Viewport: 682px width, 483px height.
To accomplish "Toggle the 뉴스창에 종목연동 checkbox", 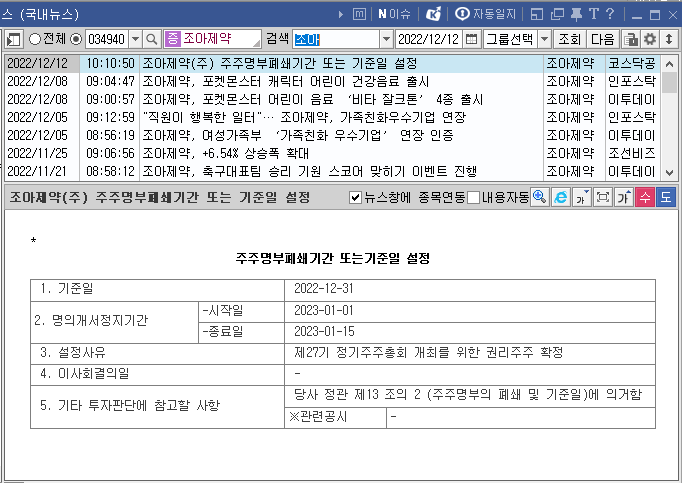I will pos(355,198).
